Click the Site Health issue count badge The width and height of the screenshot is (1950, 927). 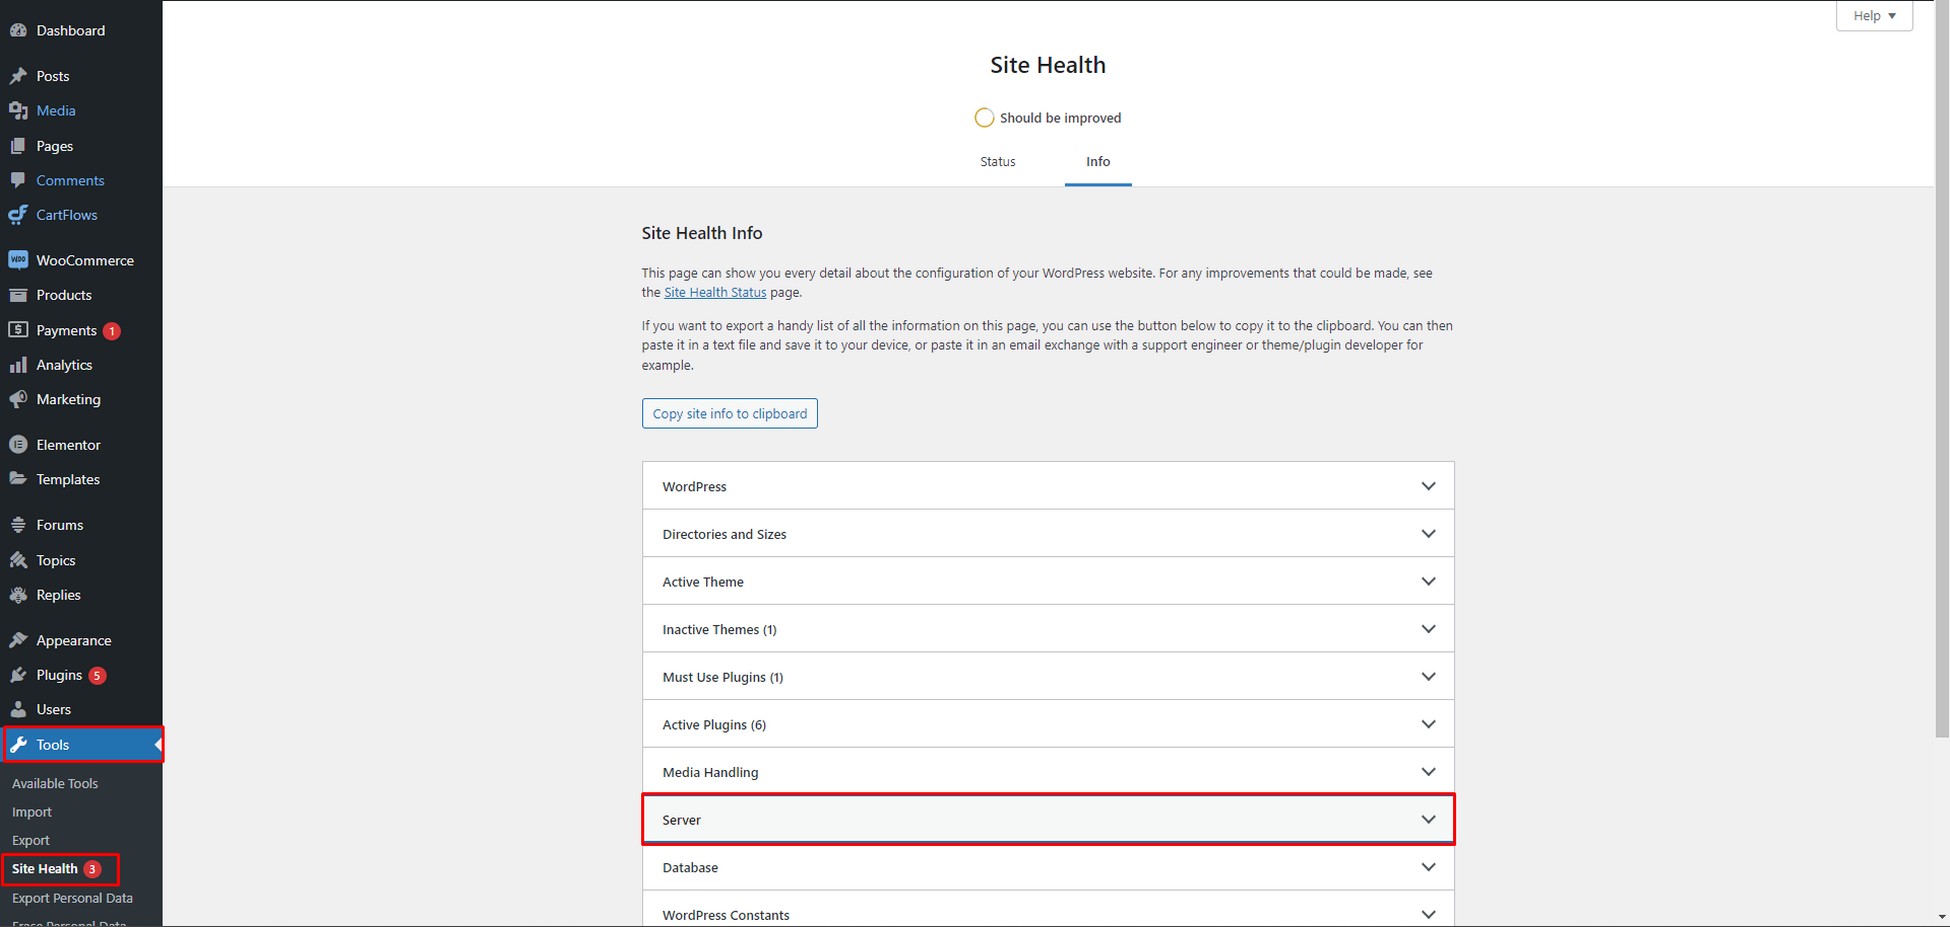(x=92, y=869)
